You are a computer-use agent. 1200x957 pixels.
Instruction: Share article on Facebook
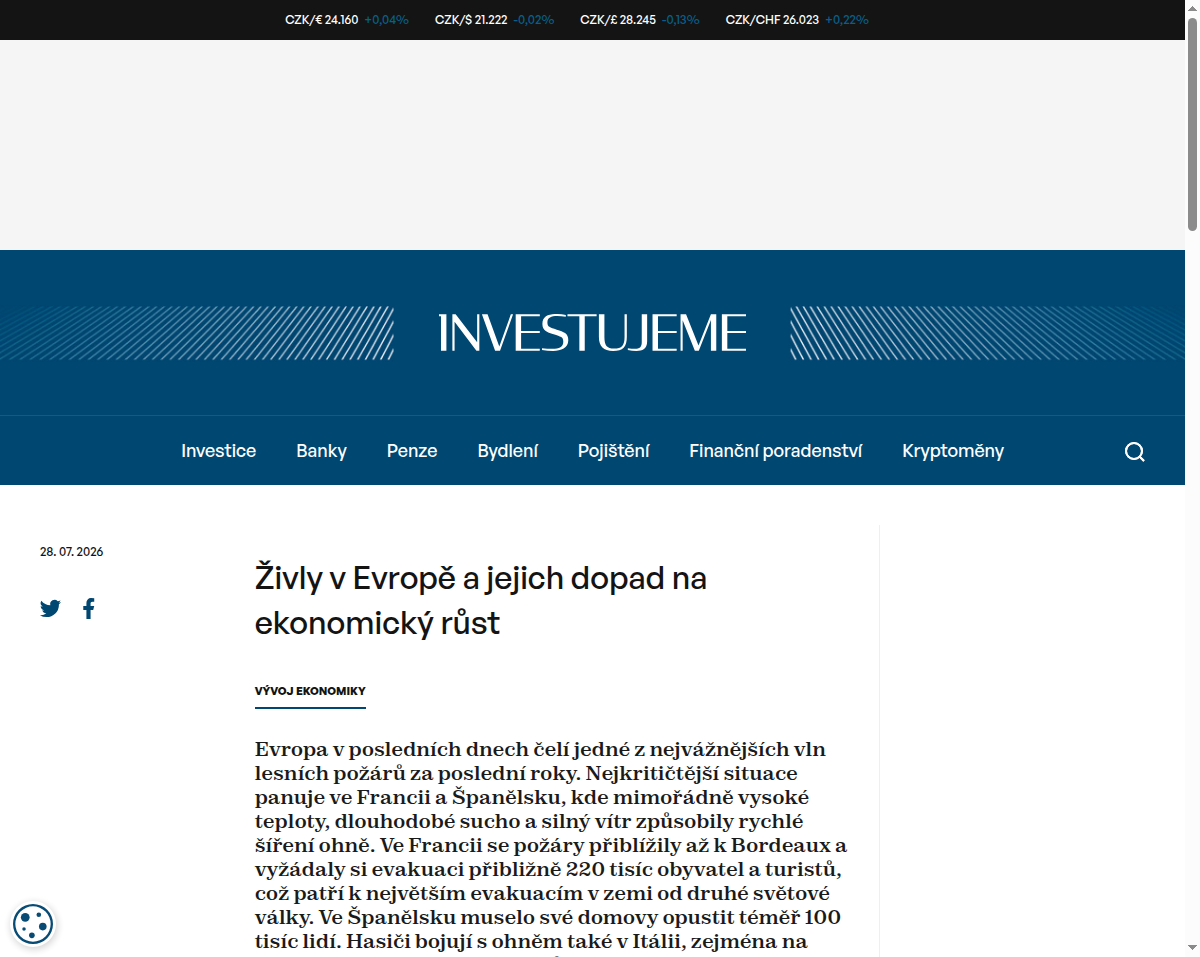(x=89, y=608)
